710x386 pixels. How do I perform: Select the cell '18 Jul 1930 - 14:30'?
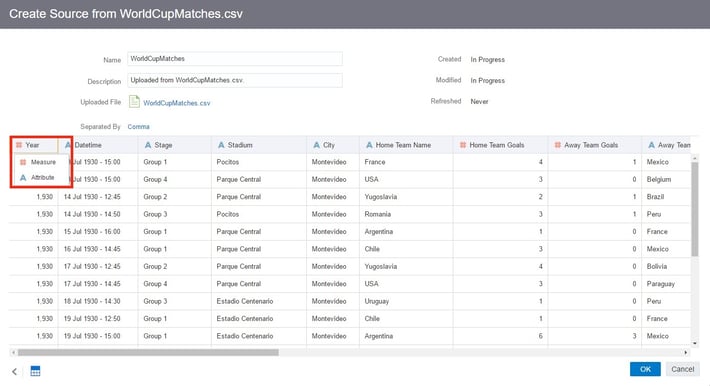click(x=98, y=301)
